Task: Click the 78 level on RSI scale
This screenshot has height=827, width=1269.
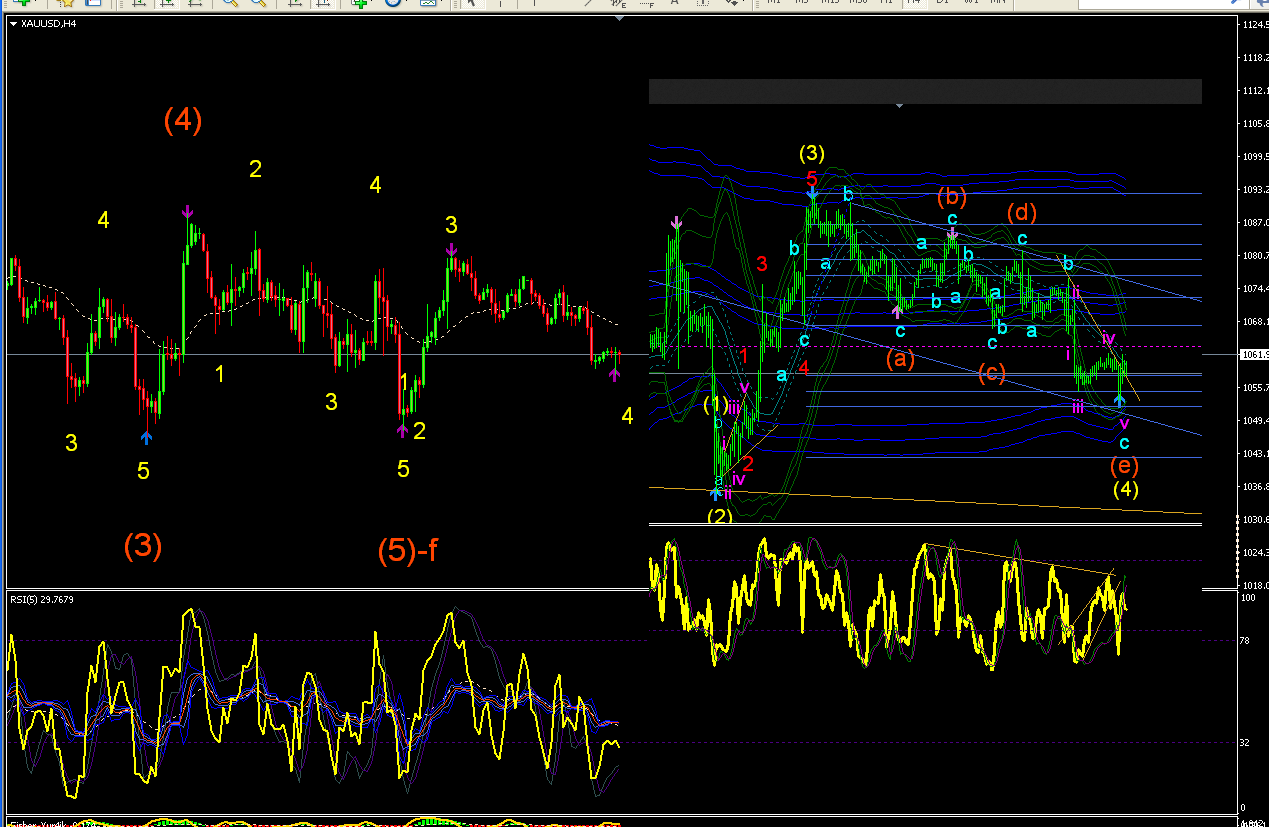Action: tap(1245, 641)
